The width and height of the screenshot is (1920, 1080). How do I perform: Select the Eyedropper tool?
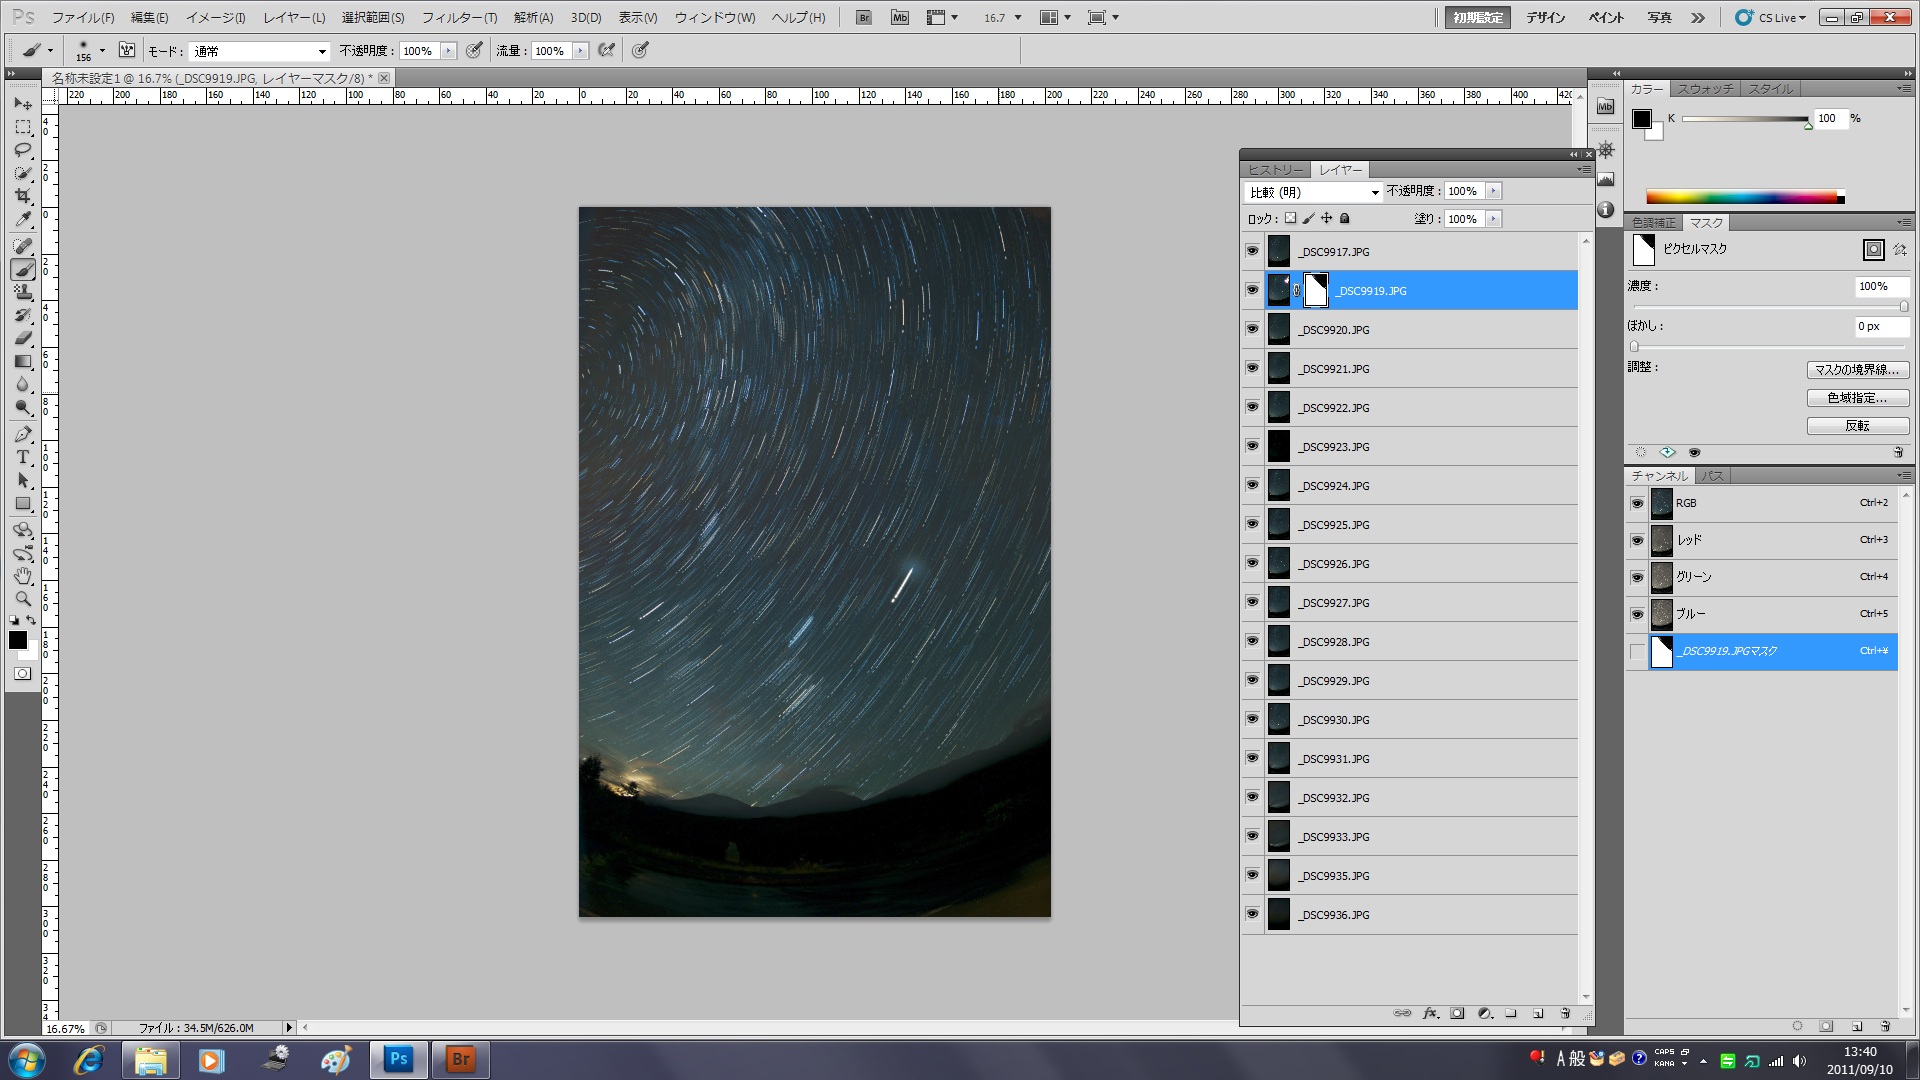[x=23, y=220]
